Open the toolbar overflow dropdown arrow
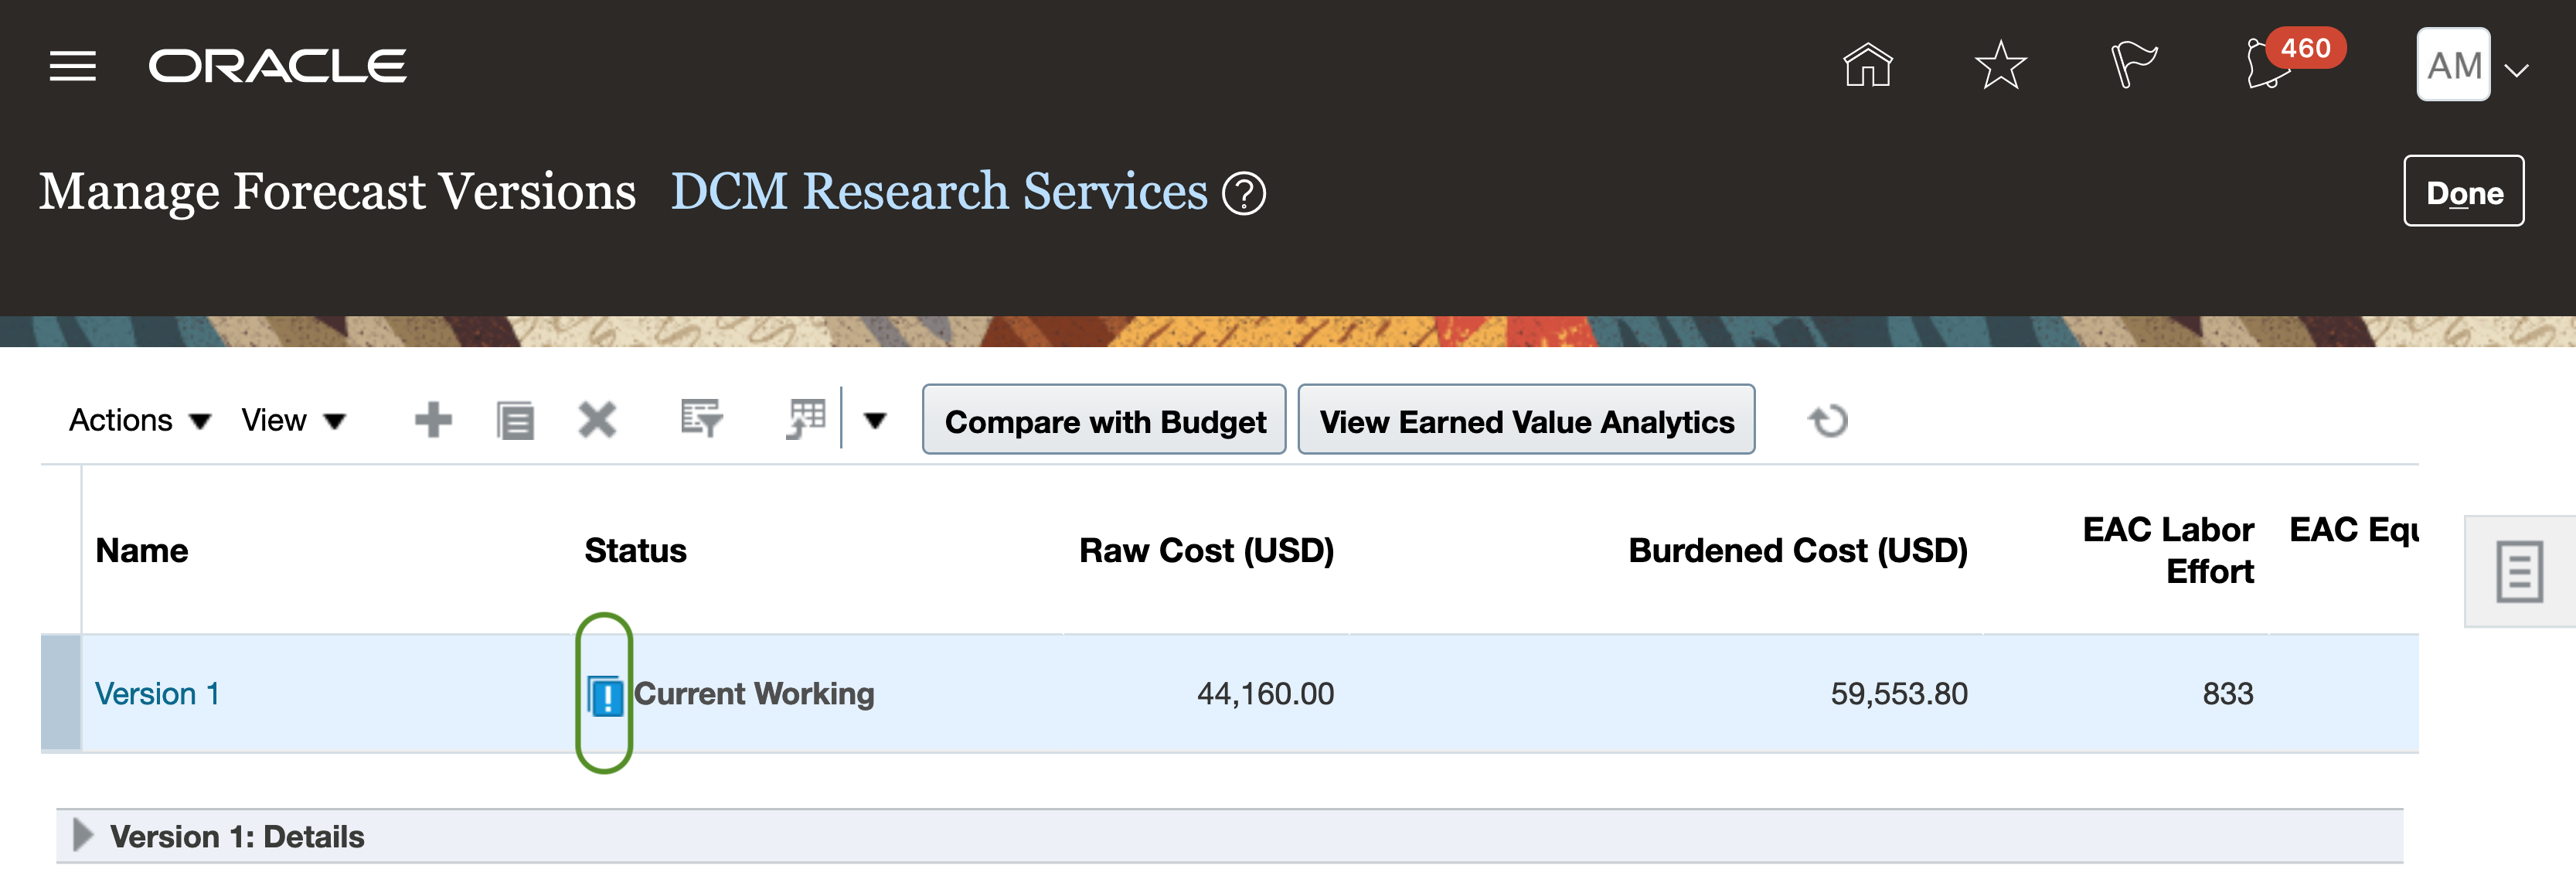Screen dimensions: 2576x876 [x=875, y=420]
